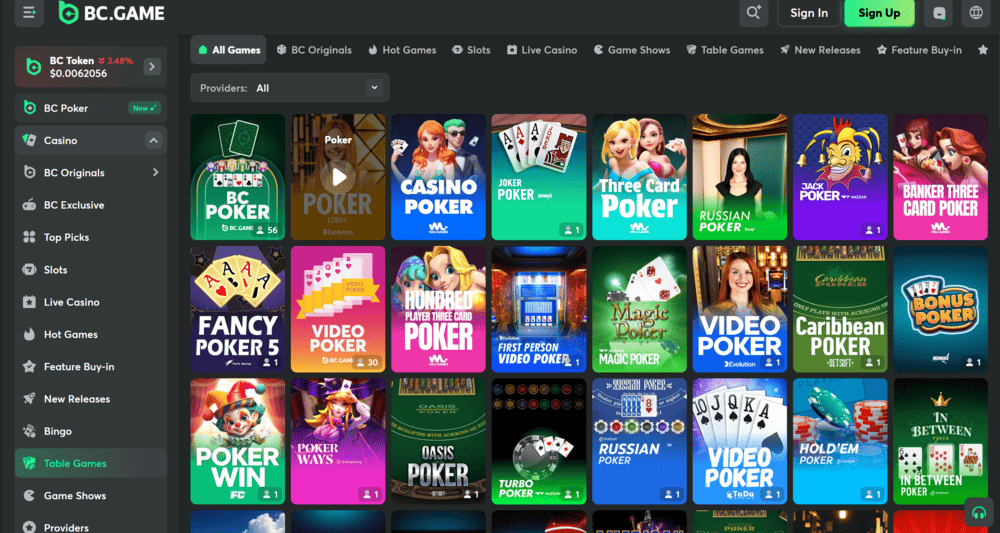1000x533 pixels.
Task: Click the New Releases rocket icon in the sidebar
Action: [29, 399]
